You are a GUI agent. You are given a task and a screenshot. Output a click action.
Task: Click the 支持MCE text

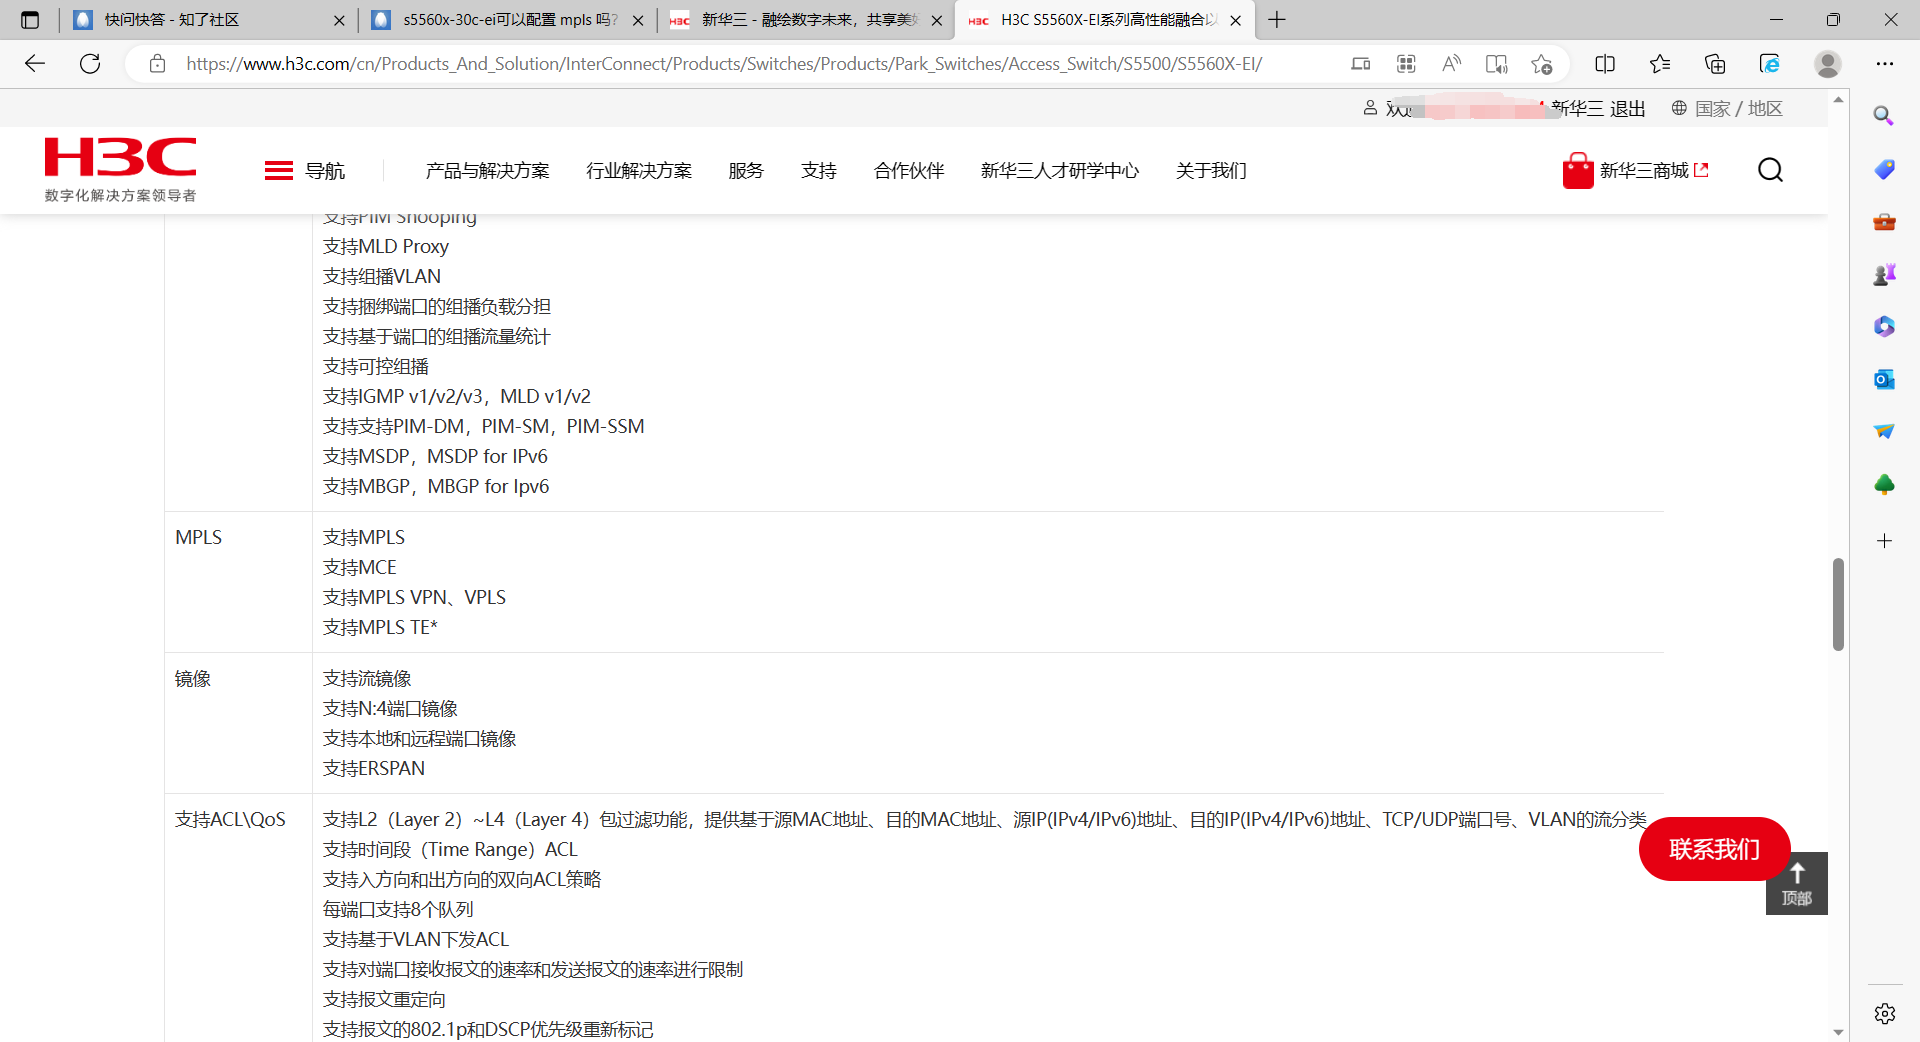(x=360, y=567)
